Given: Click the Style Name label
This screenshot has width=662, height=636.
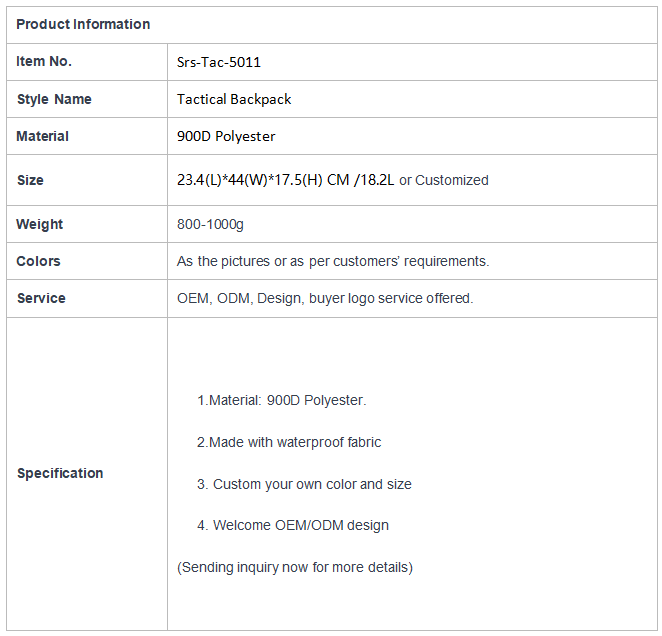Looking at the screenshot, I should tap(54, 99).
